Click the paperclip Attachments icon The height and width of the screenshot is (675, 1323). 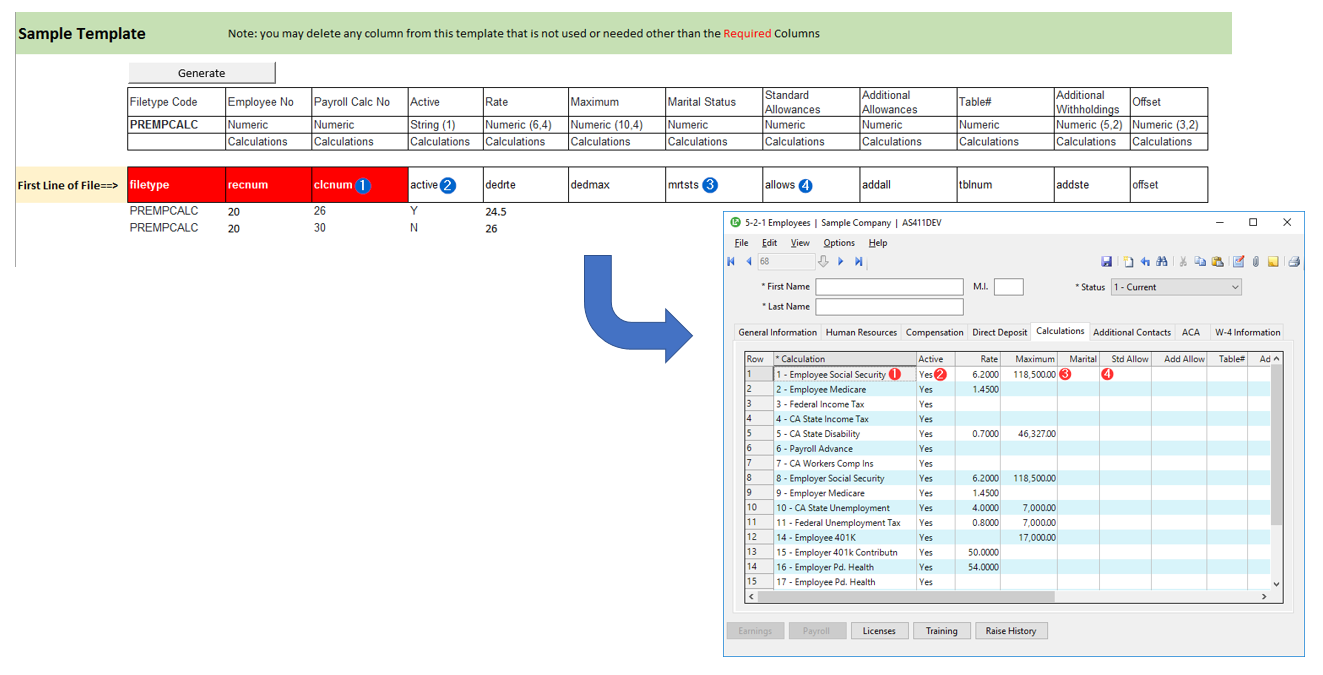1255,262
